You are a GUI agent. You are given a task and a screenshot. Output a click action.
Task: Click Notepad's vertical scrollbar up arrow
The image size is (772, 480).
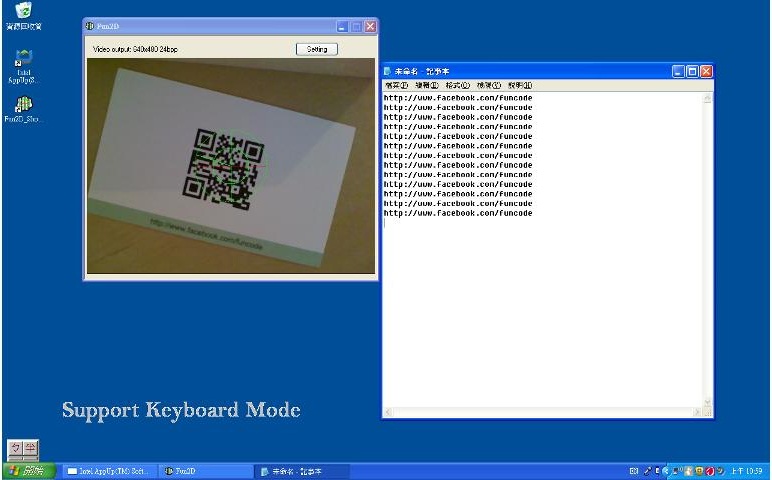pyautogui.click(x=708, y=98)
